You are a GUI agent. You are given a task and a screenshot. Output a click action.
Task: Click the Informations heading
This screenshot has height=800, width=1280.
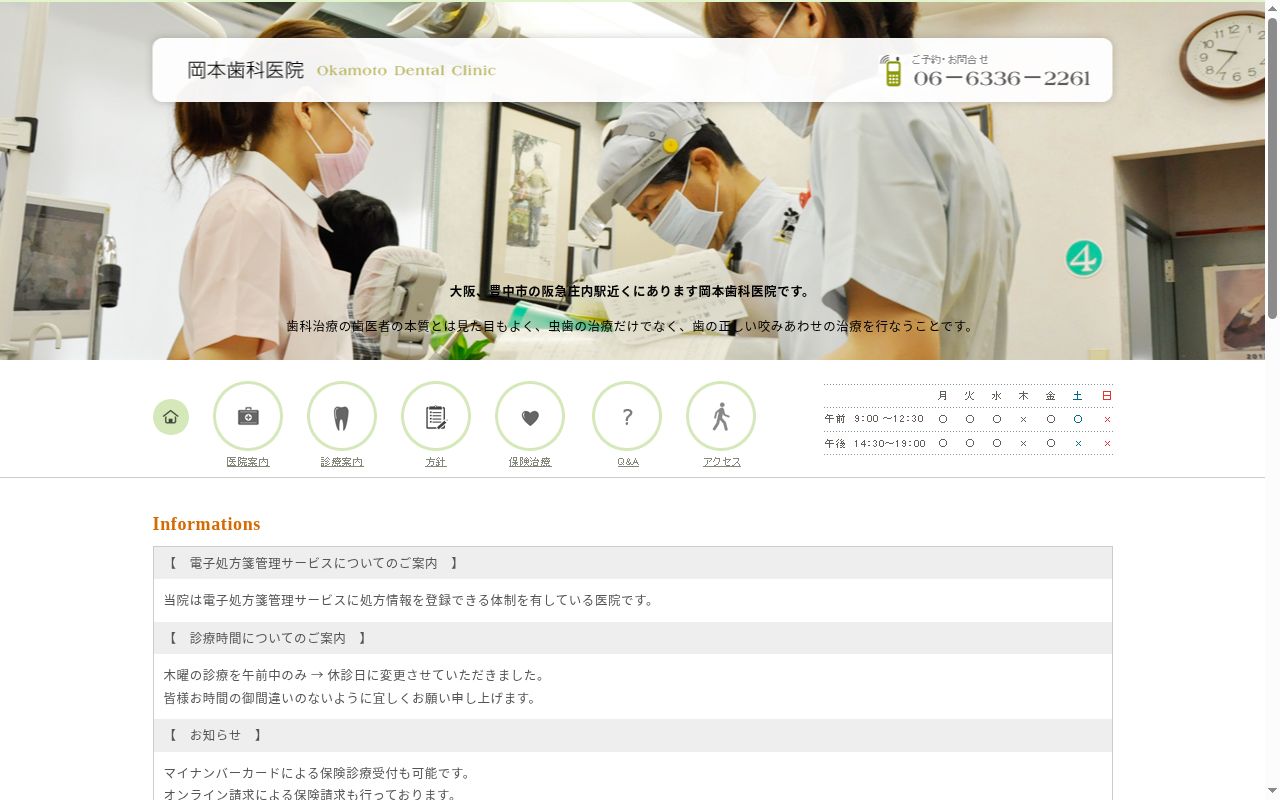206,524
